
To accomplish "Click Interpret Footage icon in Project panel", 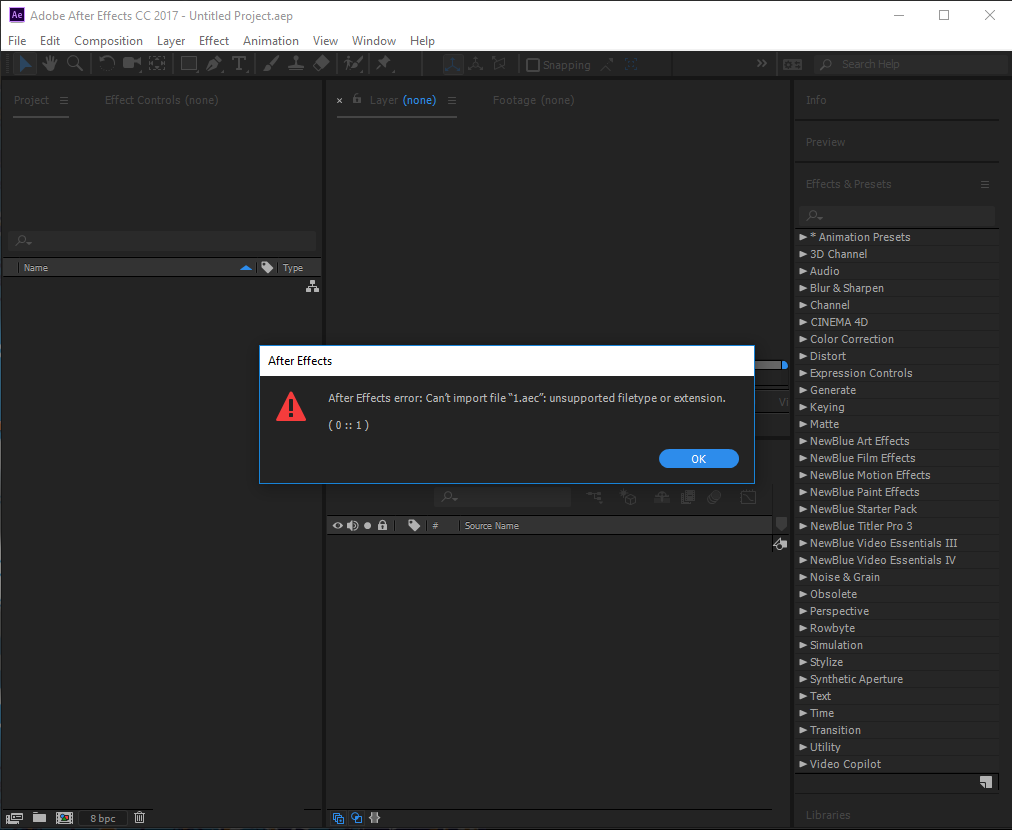I will point(14,818).
